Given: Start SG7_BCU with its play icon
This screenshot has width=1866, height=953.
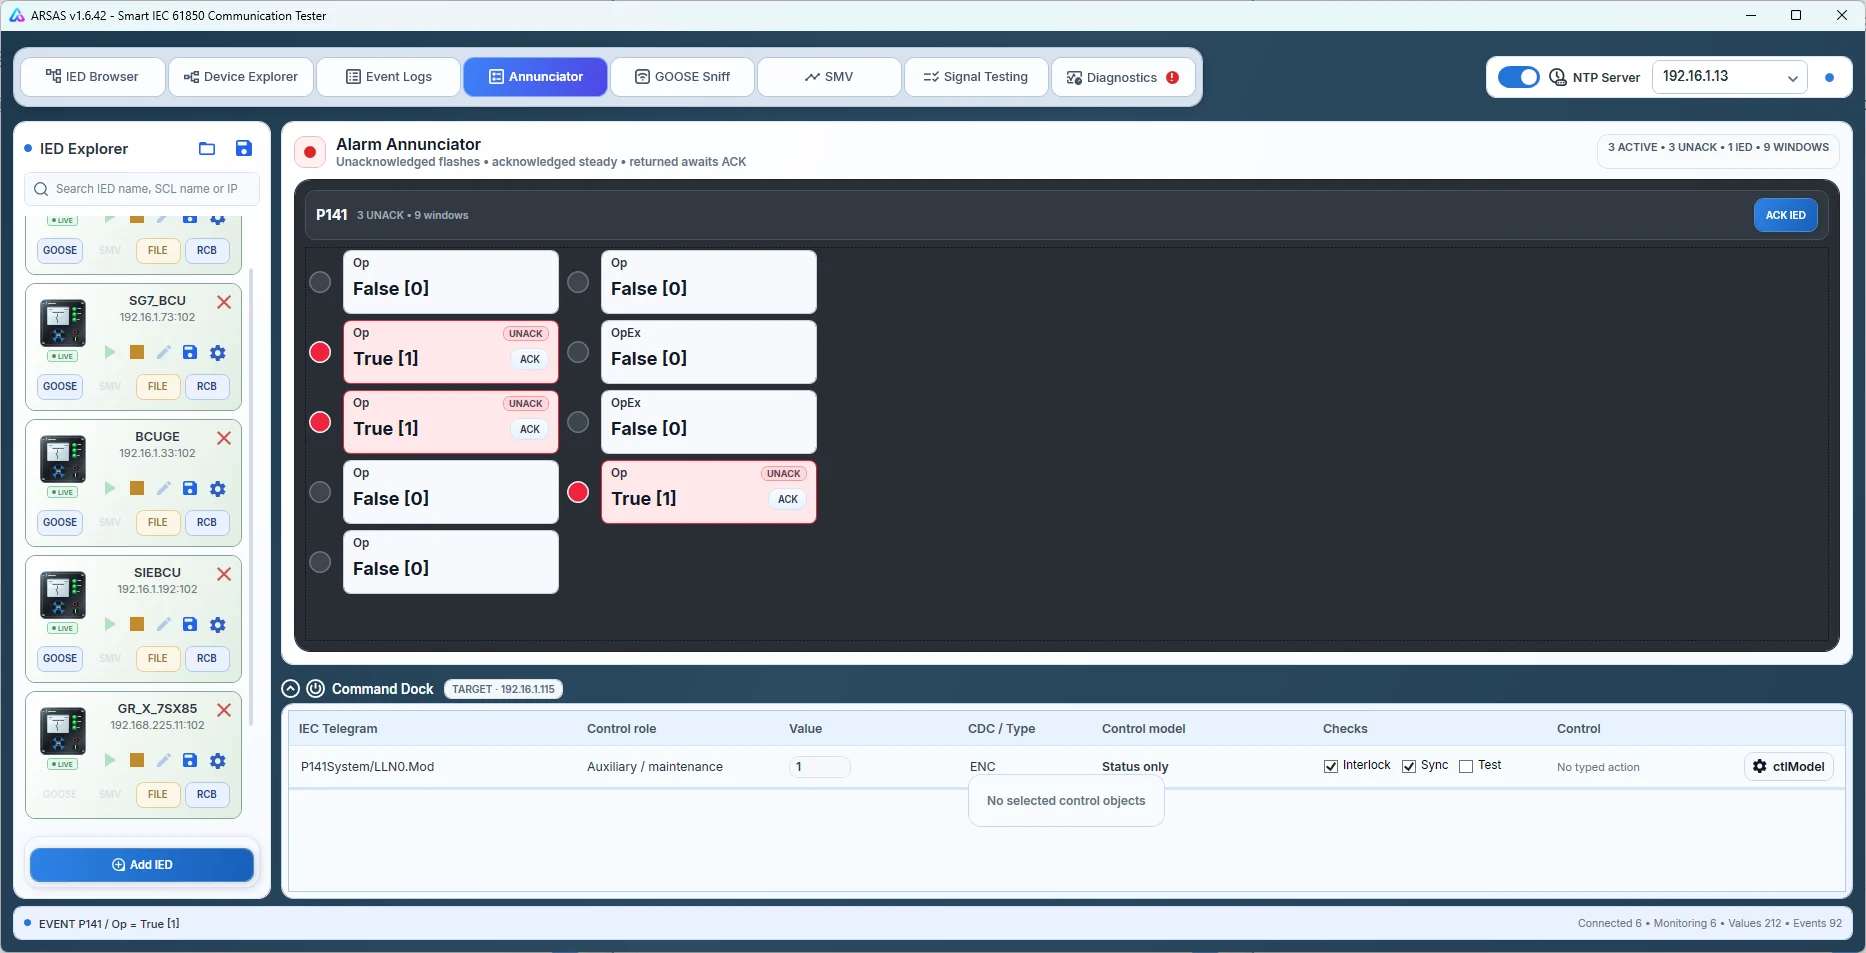Looking at the screenshot, I should click(110, 352).
